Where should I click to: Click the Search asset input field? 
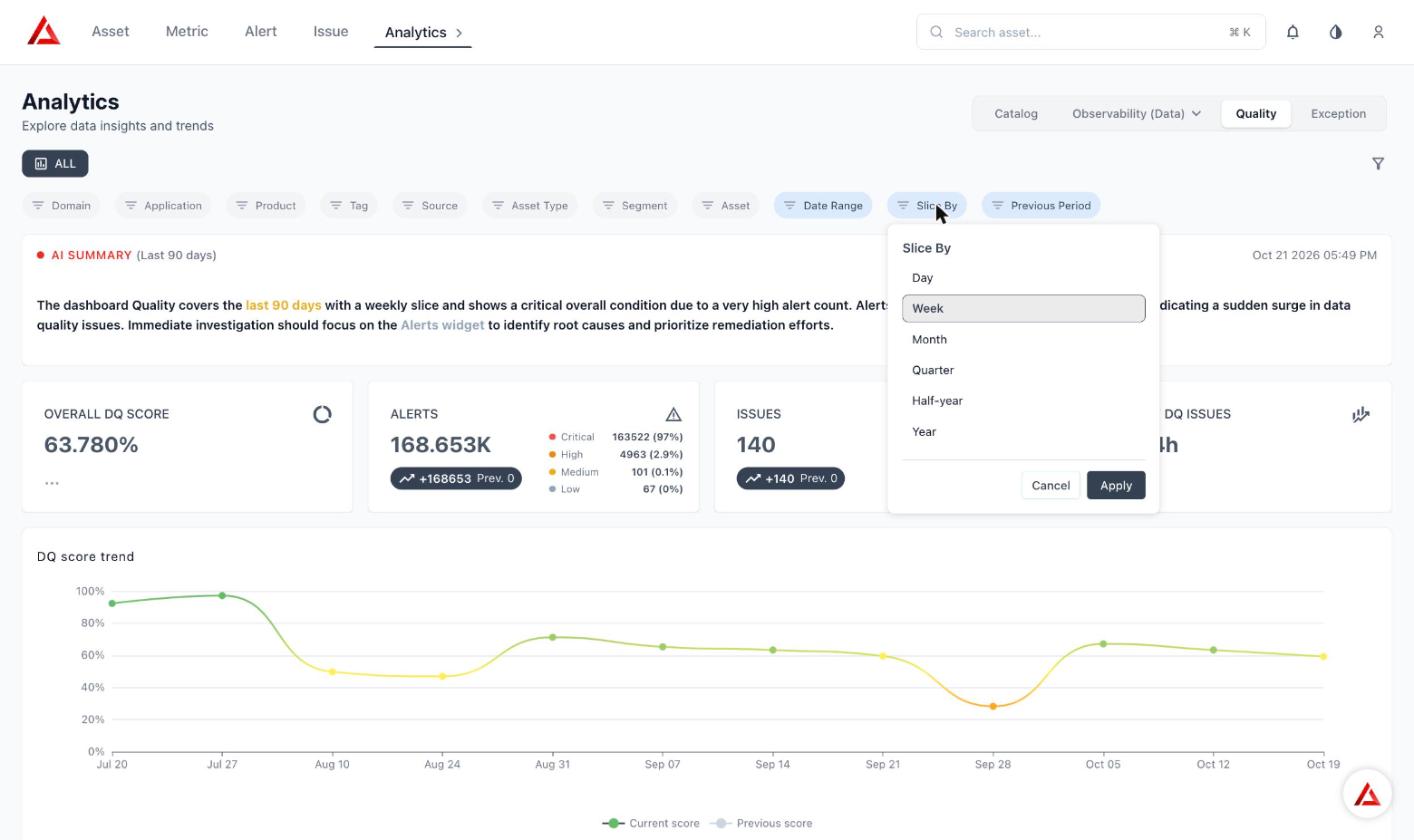click(x=1091, y=32)
